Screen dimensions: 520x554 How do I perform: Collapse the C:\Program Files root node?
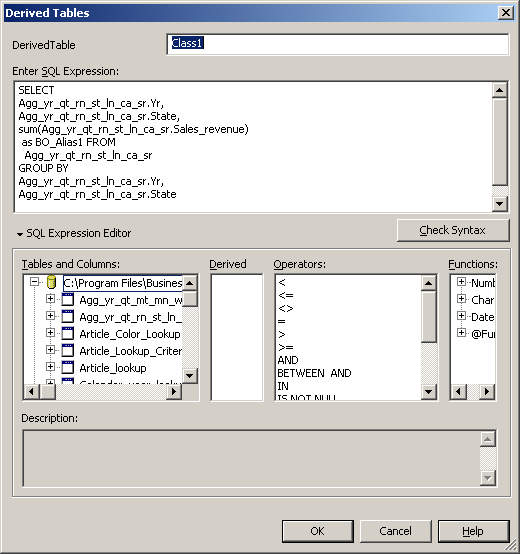tap(34, 282)
